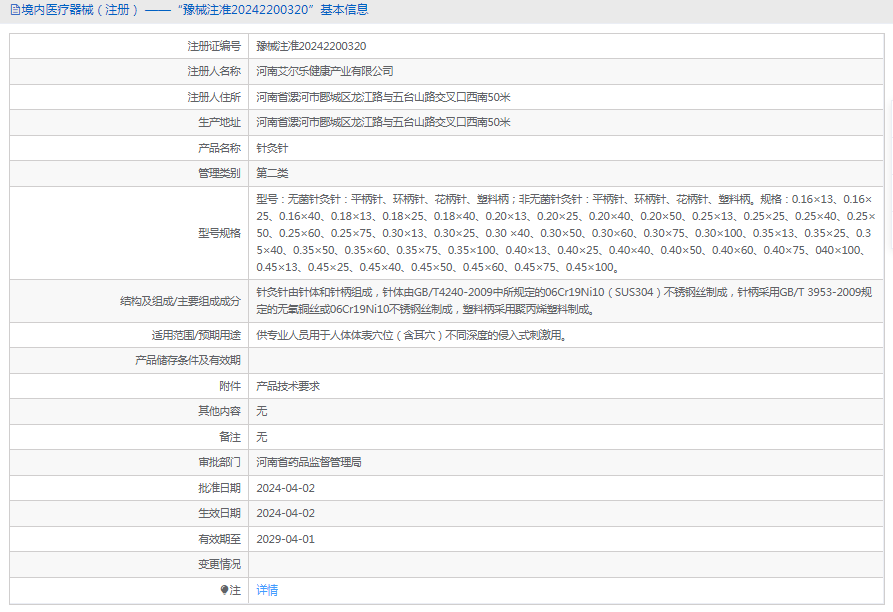Select registrant name 河南艾尔乐健康产业有限公司
Screen dimensions: 893x612
[x=325, y=71]
